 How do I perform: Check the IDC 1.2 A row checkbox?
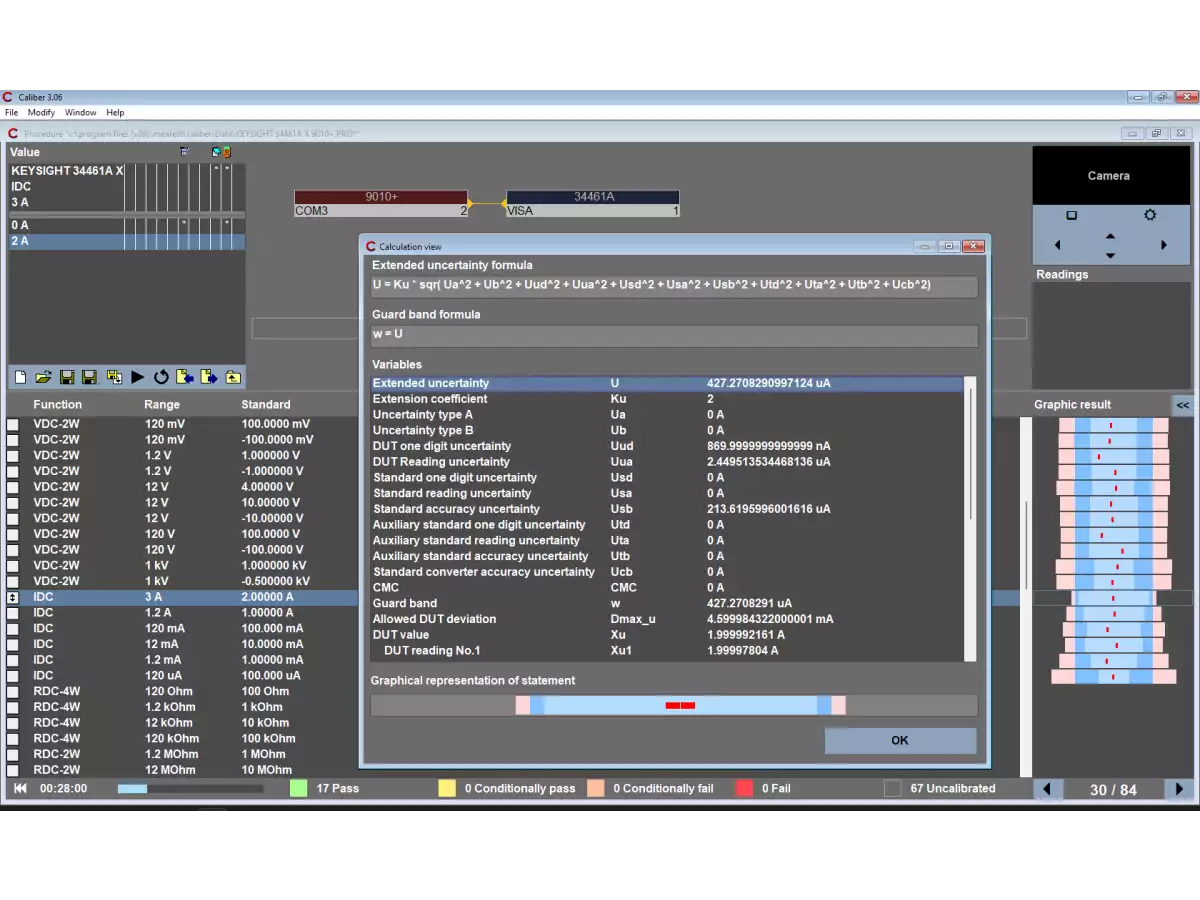point(13,613)
